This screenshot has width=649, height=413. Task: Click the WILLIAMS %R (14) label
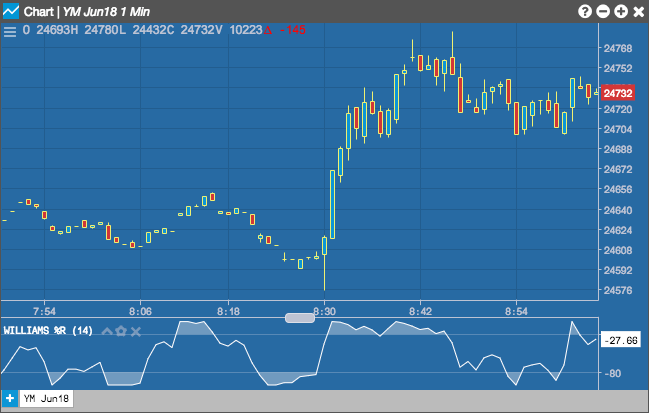tap(48, 331)
